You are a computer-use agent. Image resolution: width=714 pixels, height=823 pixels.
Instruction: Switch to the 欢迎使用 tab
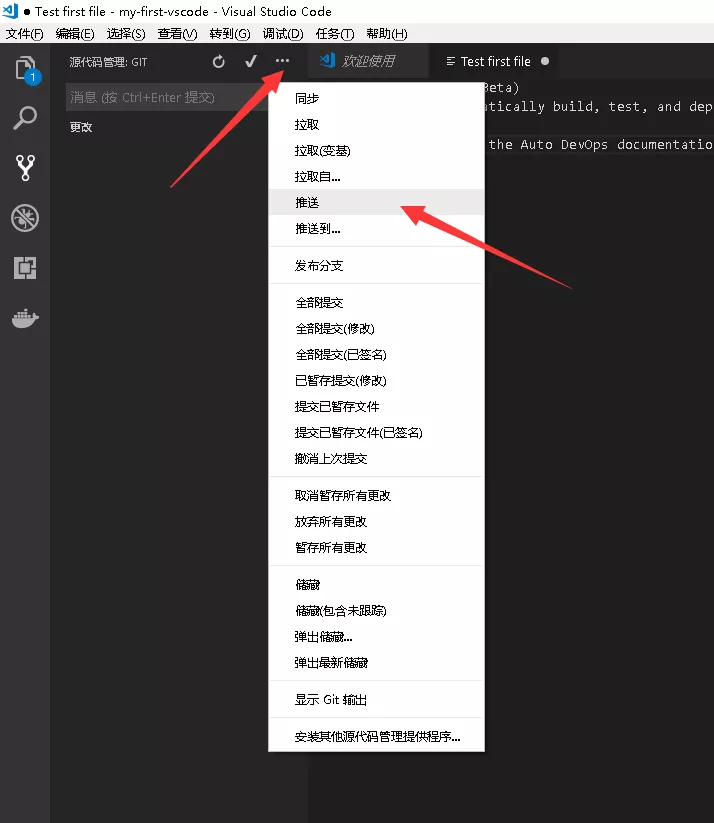point(368,61)
